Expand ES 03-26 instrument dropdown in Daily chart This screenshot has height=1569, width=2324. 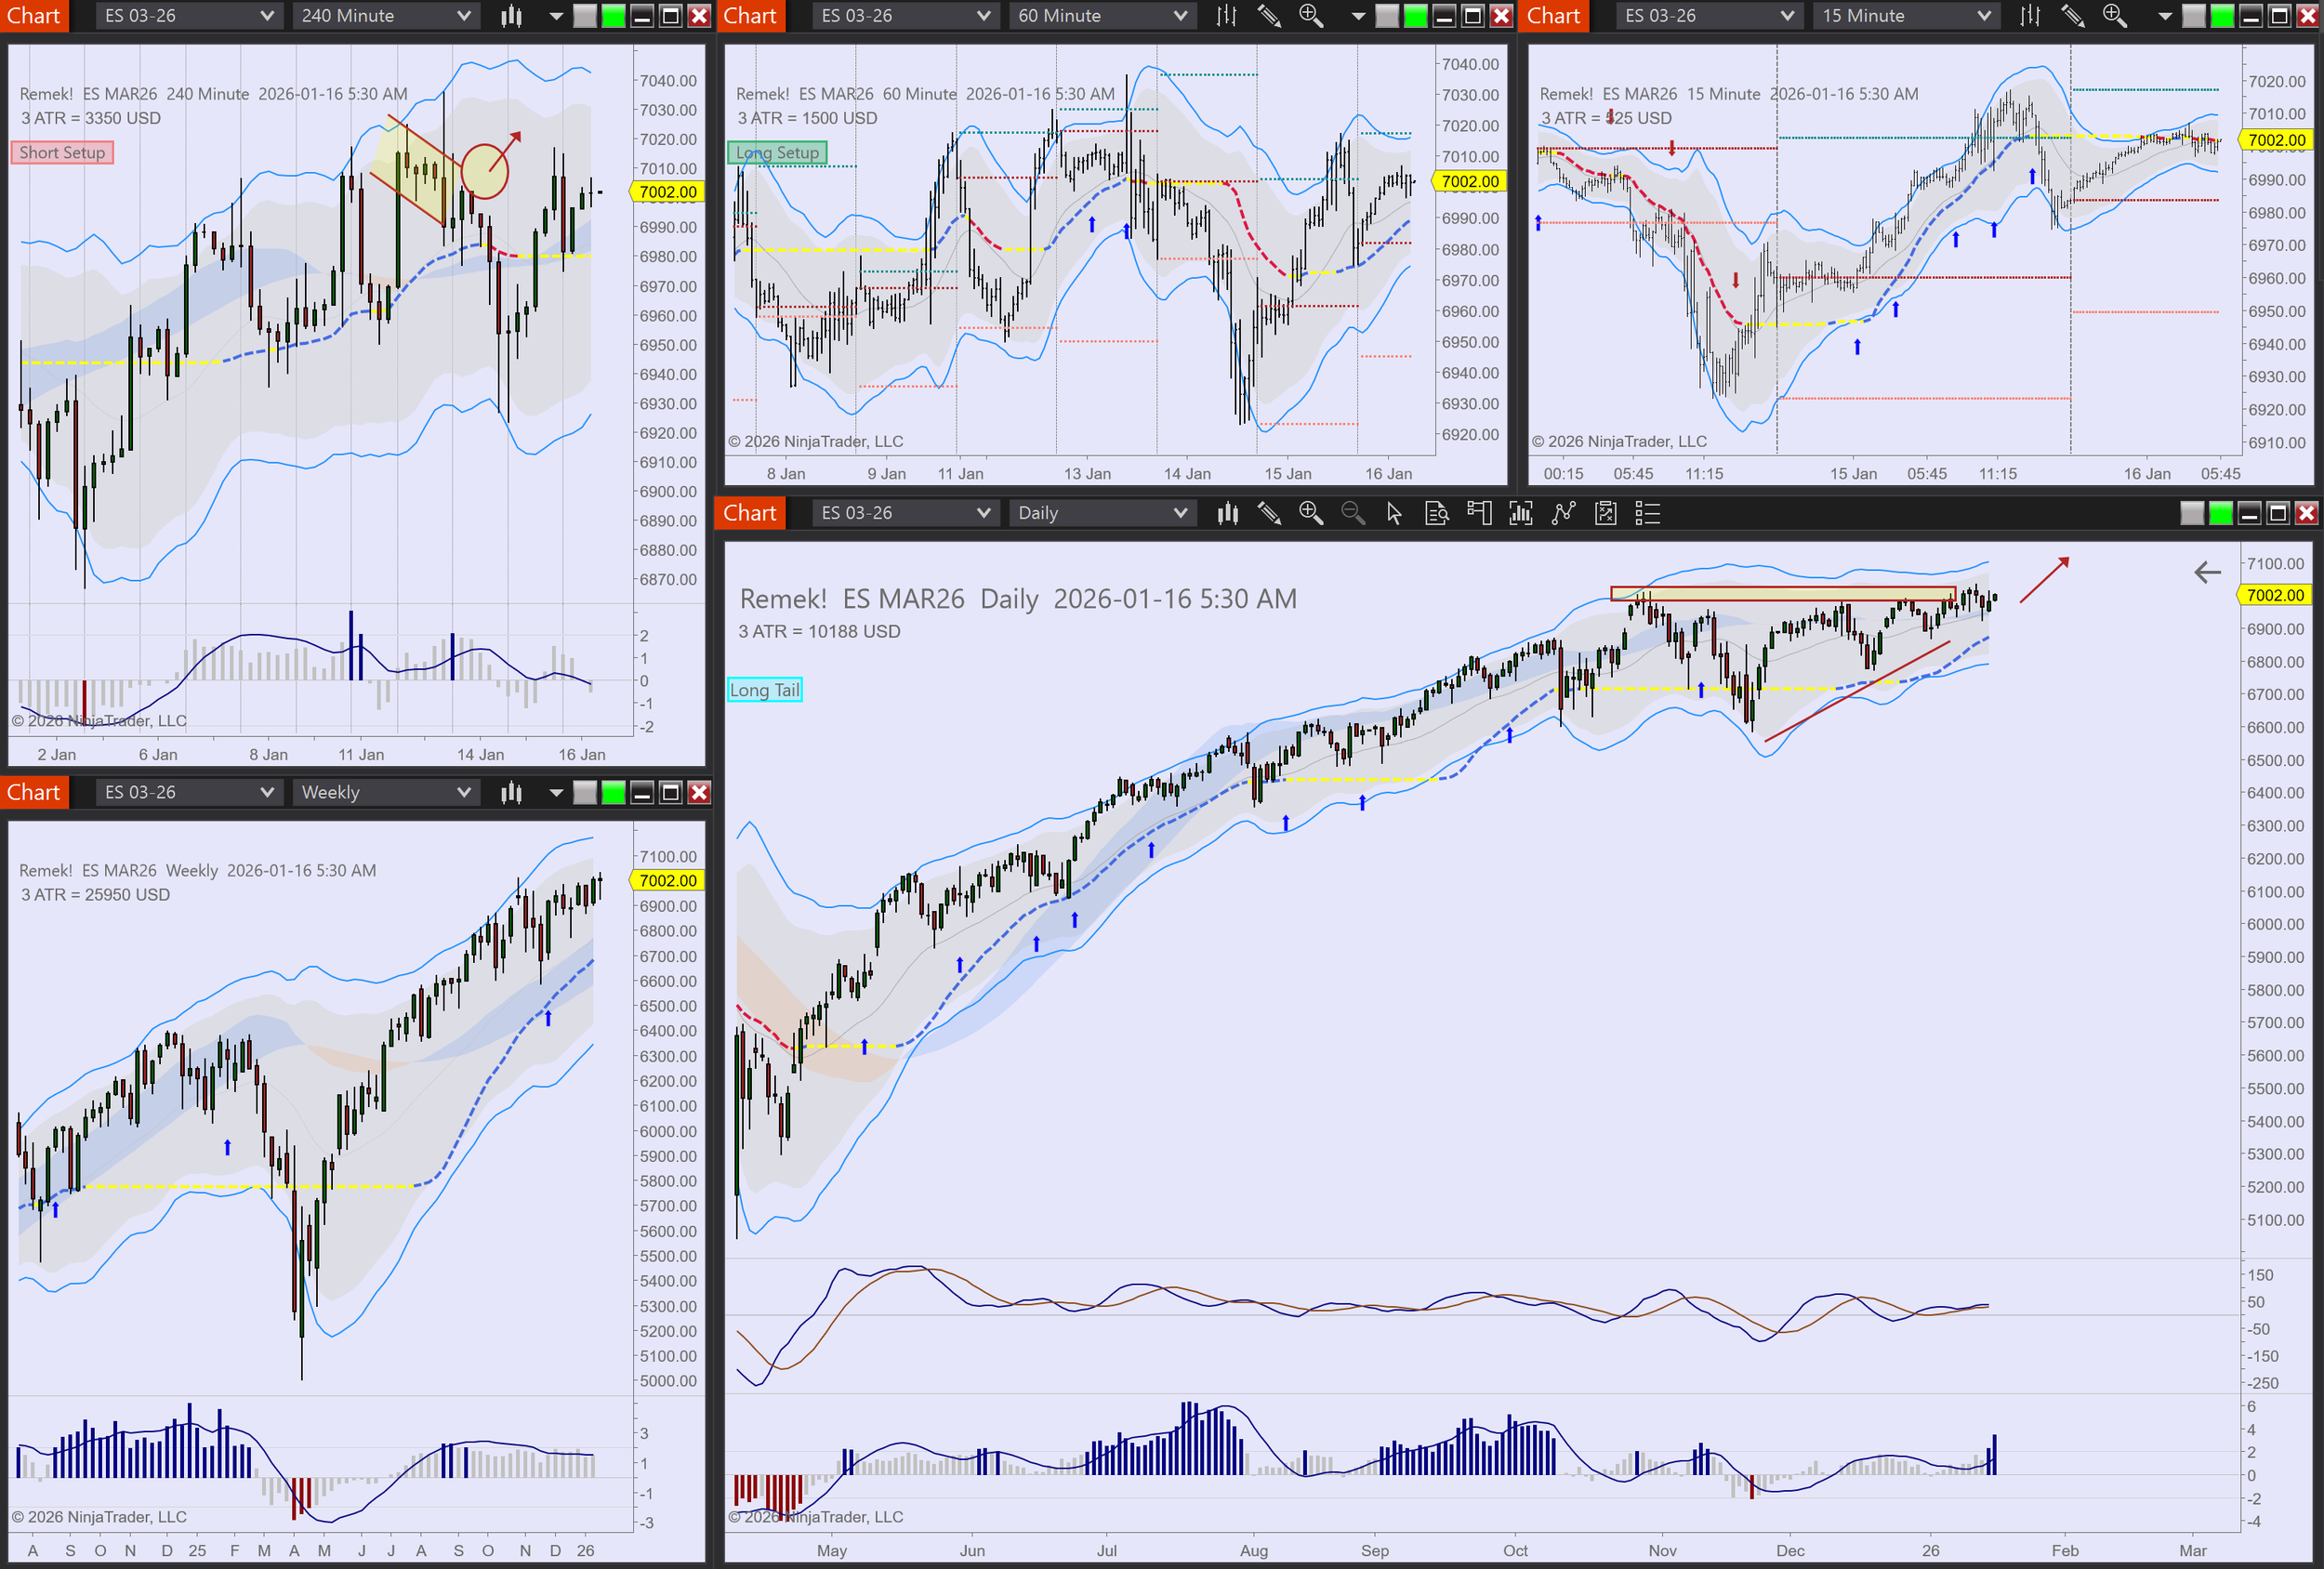[x=904, y=513]
